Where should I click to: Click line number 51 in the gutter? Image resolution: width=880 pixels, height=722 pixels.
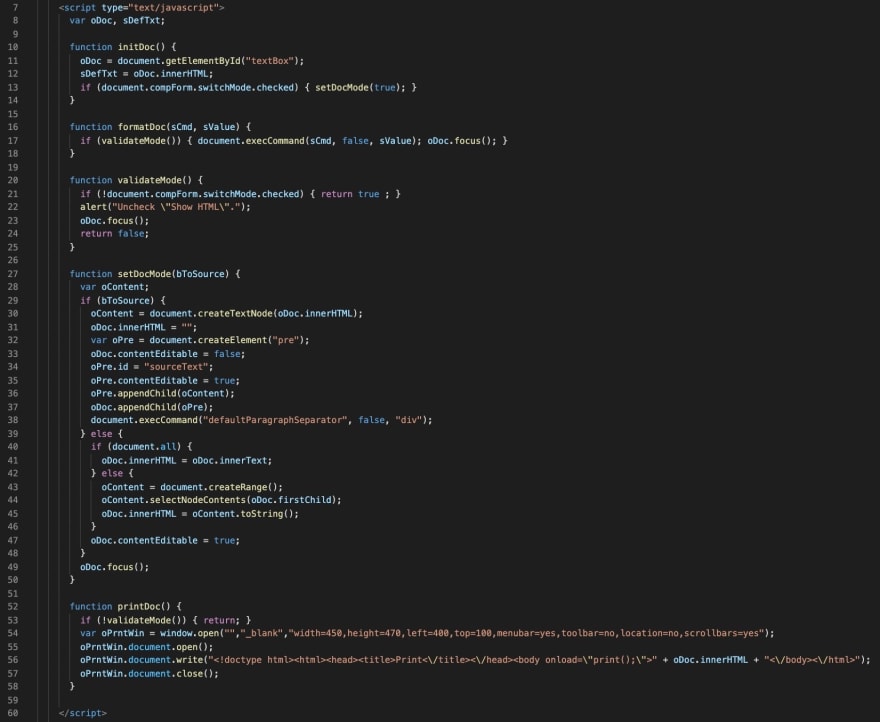(12, 594)
